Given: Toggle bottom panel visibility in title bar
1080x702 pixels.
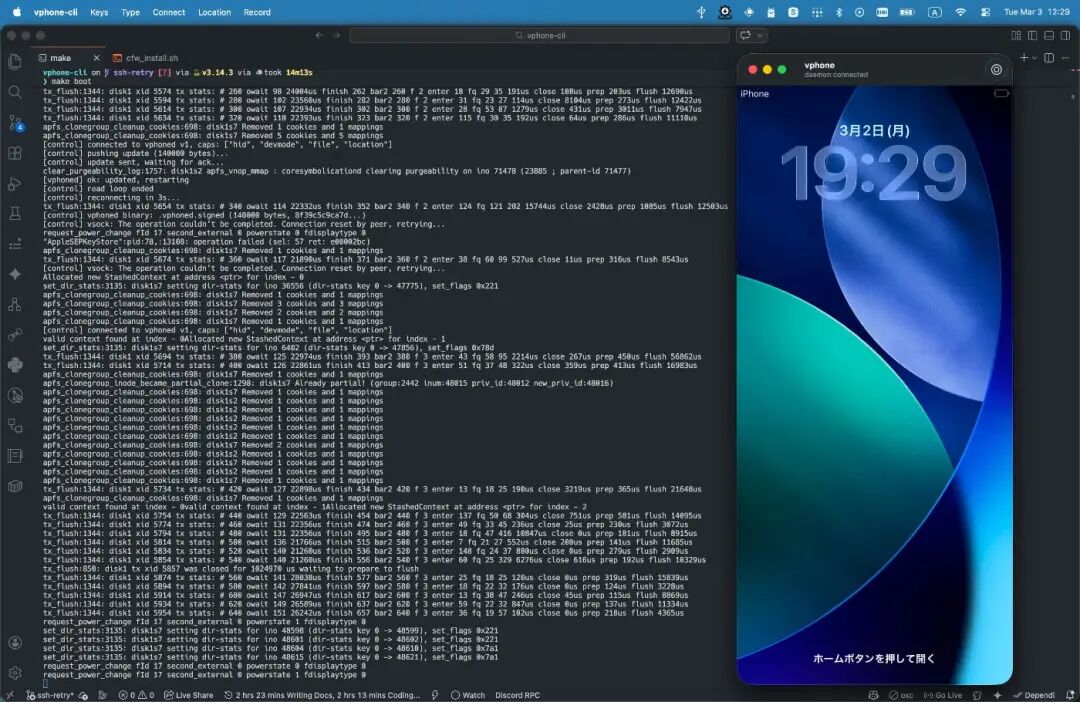Looking at the screenshot, I should [1049, 35].
